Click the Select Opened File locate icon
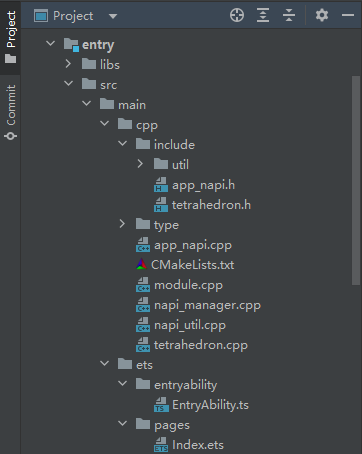This screenshot has height=454, width=362. (237, 15)
